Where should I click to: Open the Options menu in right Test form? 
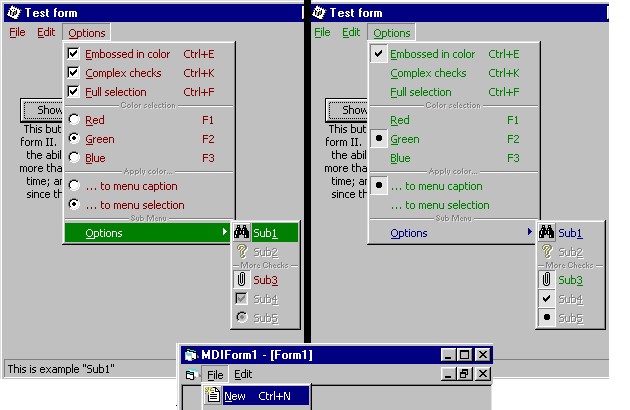[x=391, y=32]
